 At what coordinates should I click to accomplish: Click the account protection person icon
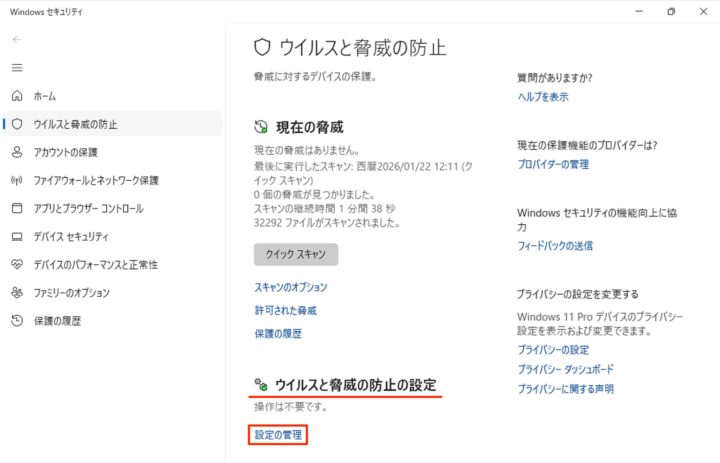16,152
